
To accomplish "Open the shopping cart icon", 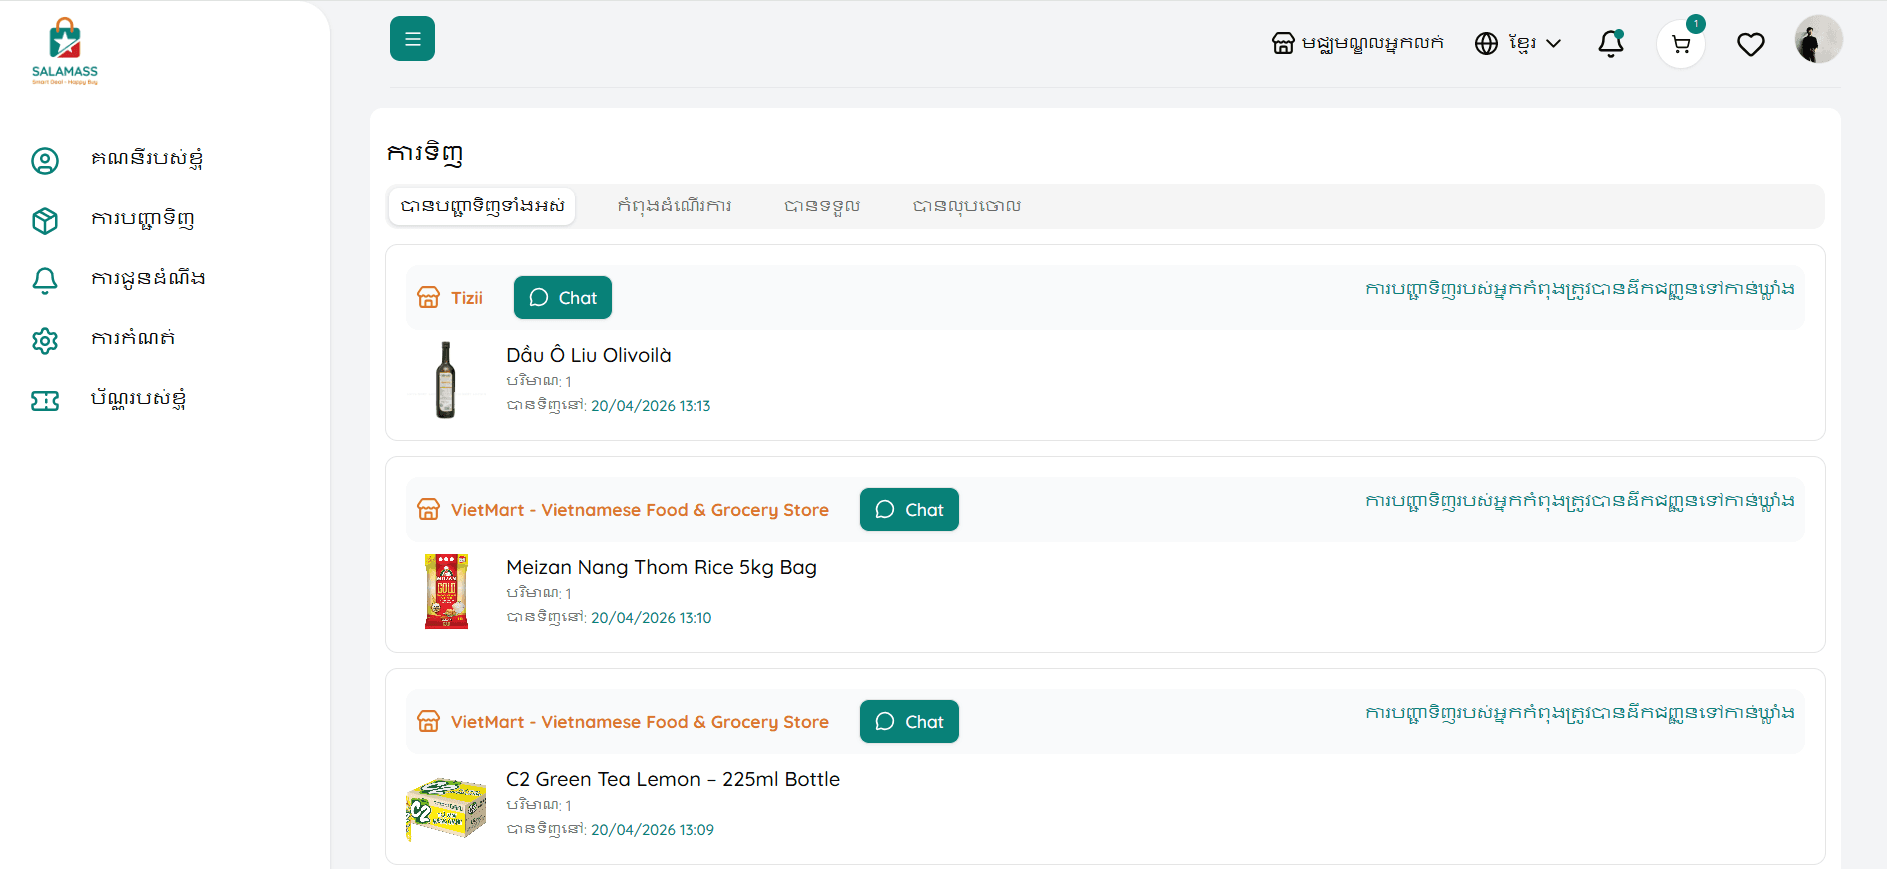I will coord(1680,44).
